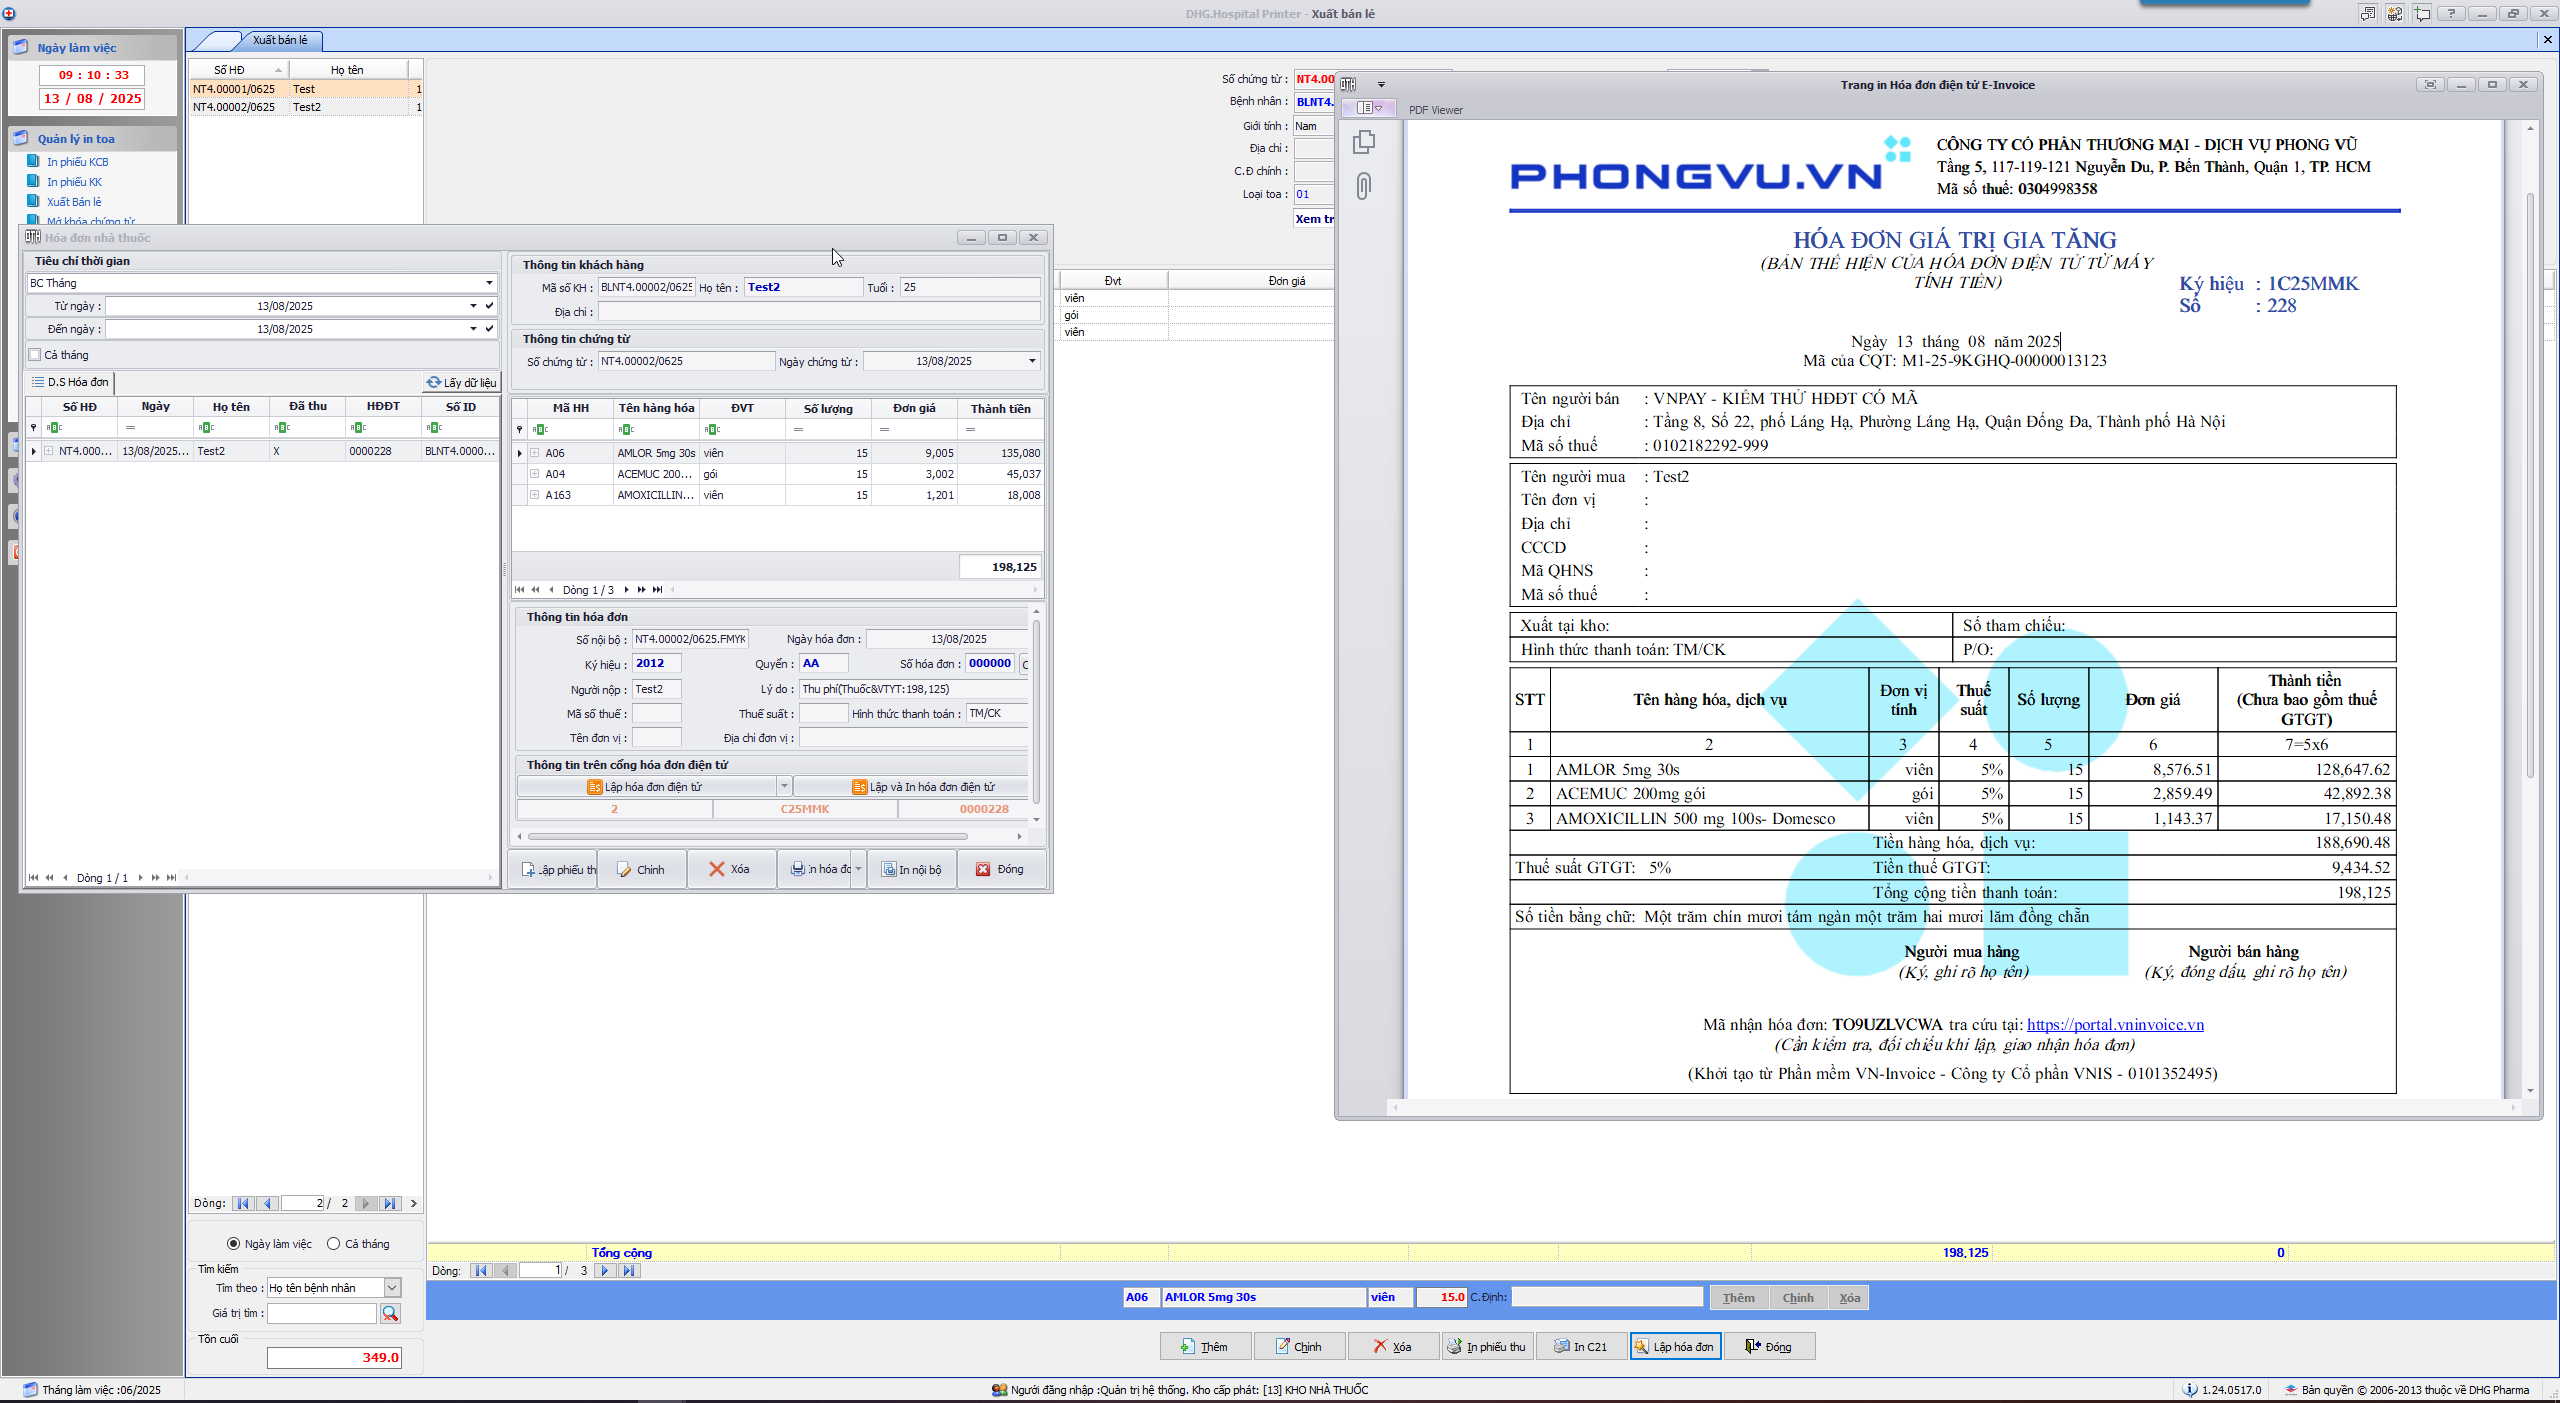2560x1403 pixels.
Task: Click the PDF viewer attachments paperclip icon
Action: pos(1363,186)
